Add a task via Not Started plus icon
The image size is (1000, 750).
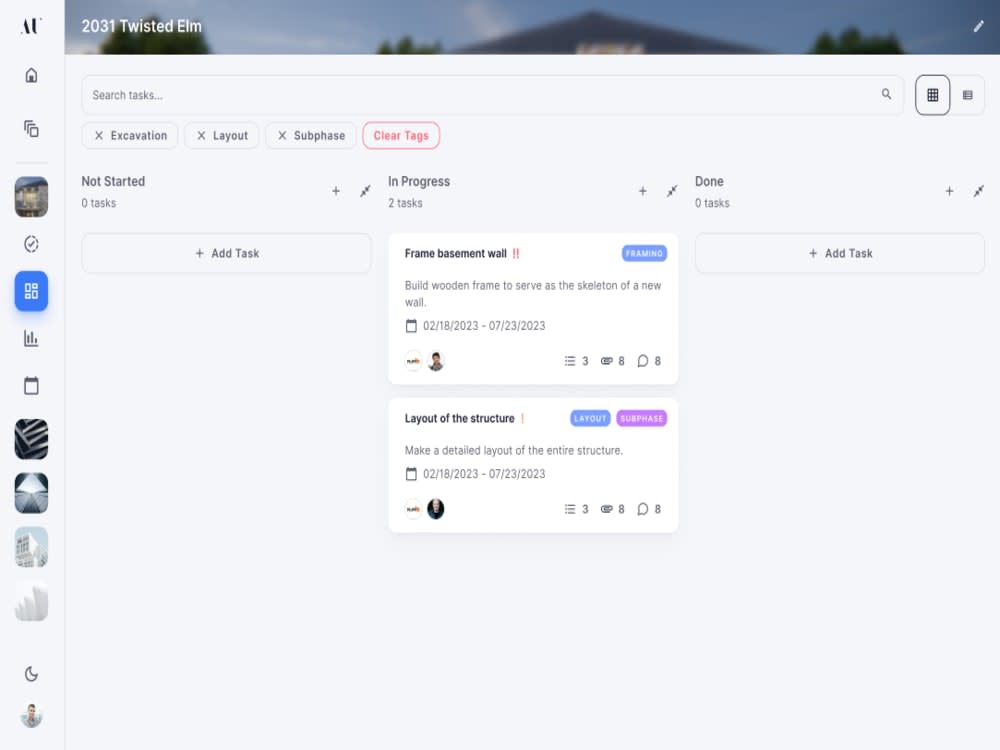(x=336, y=191)
